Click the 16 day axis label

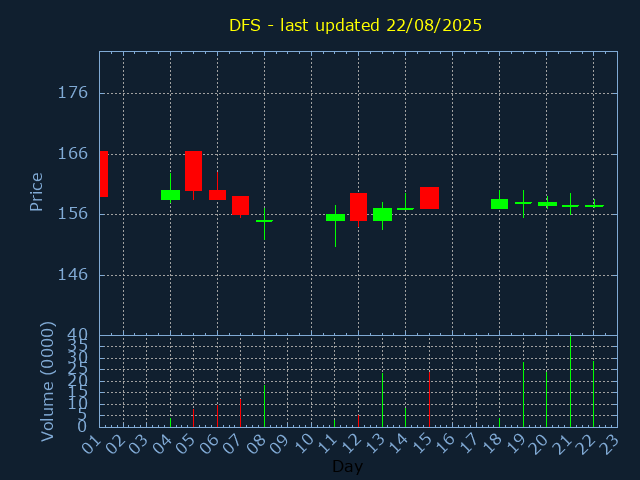(x=444, y=444)
